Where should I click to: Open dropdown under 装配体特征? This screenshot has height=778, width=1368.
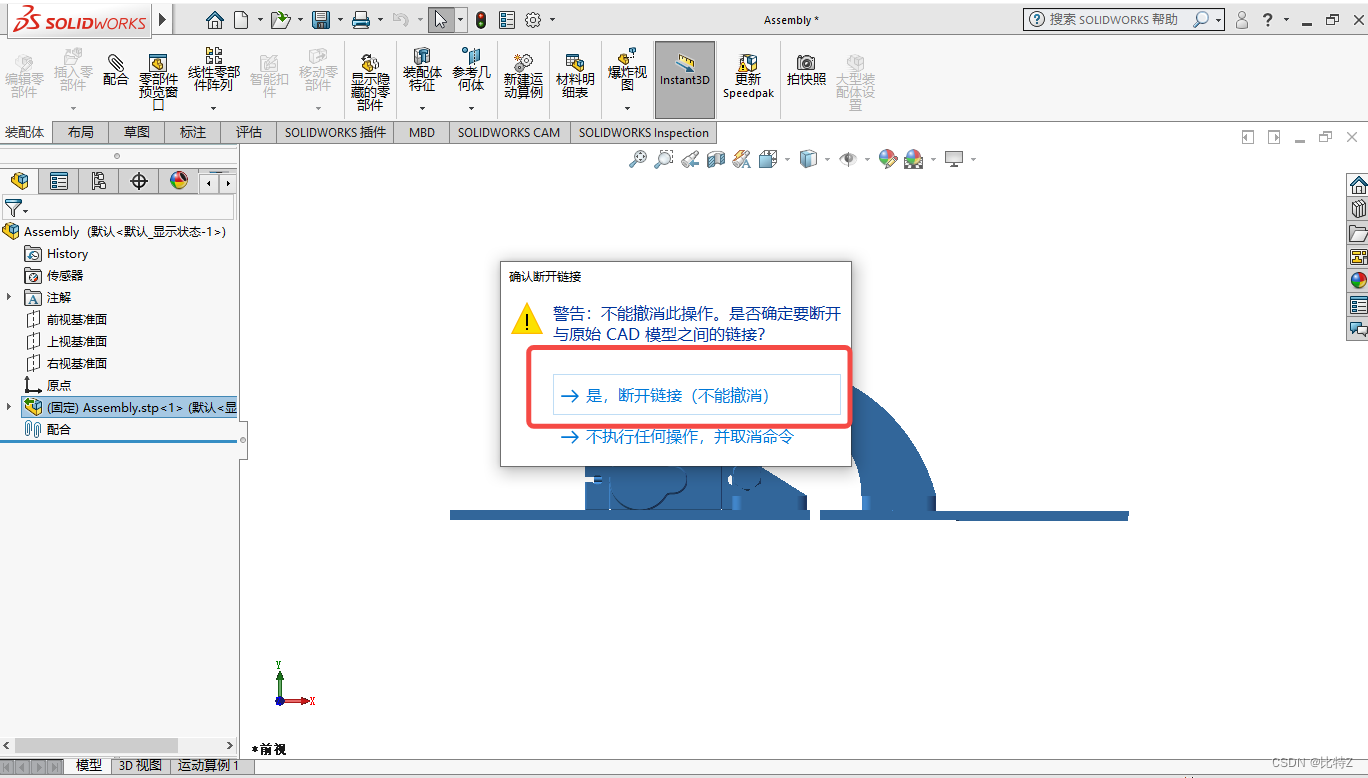pos(422,108)
